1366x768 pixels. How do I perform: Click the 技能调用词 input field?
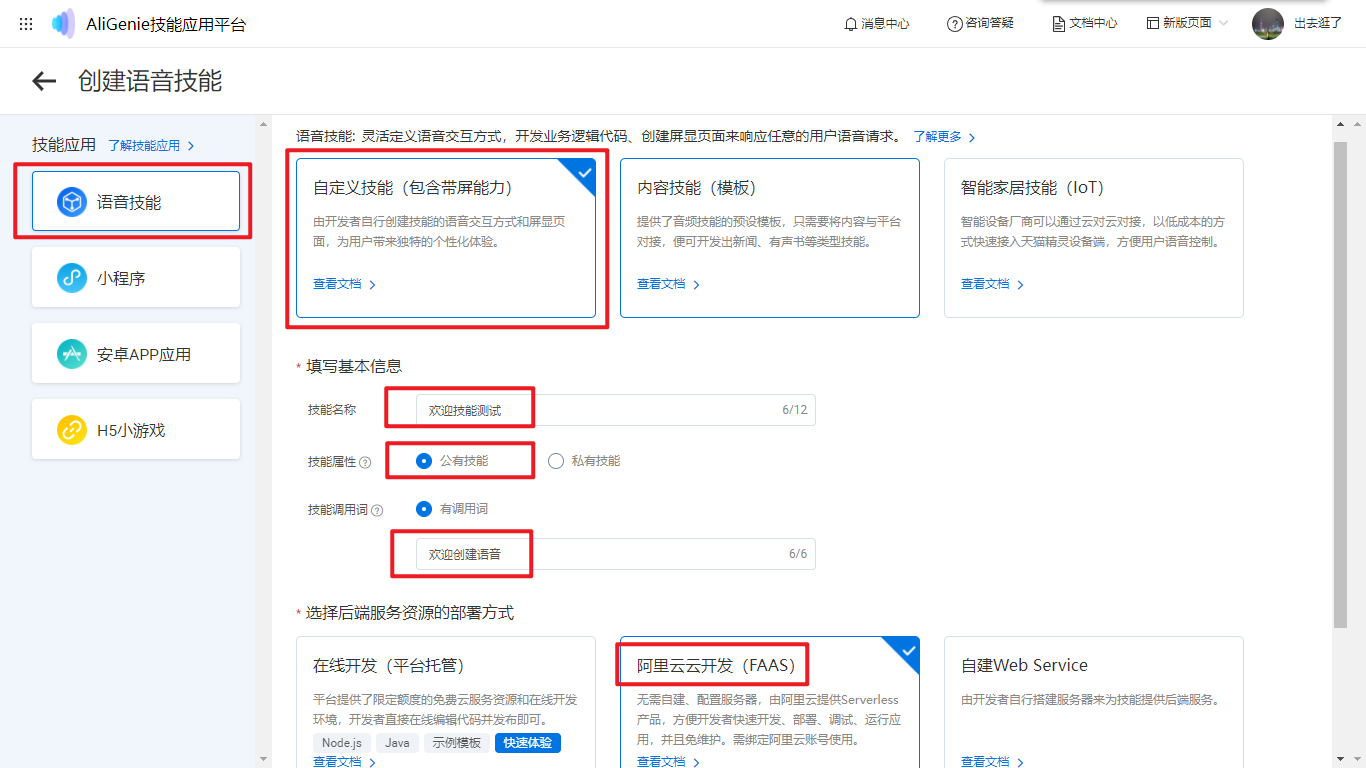click(616, 554)
